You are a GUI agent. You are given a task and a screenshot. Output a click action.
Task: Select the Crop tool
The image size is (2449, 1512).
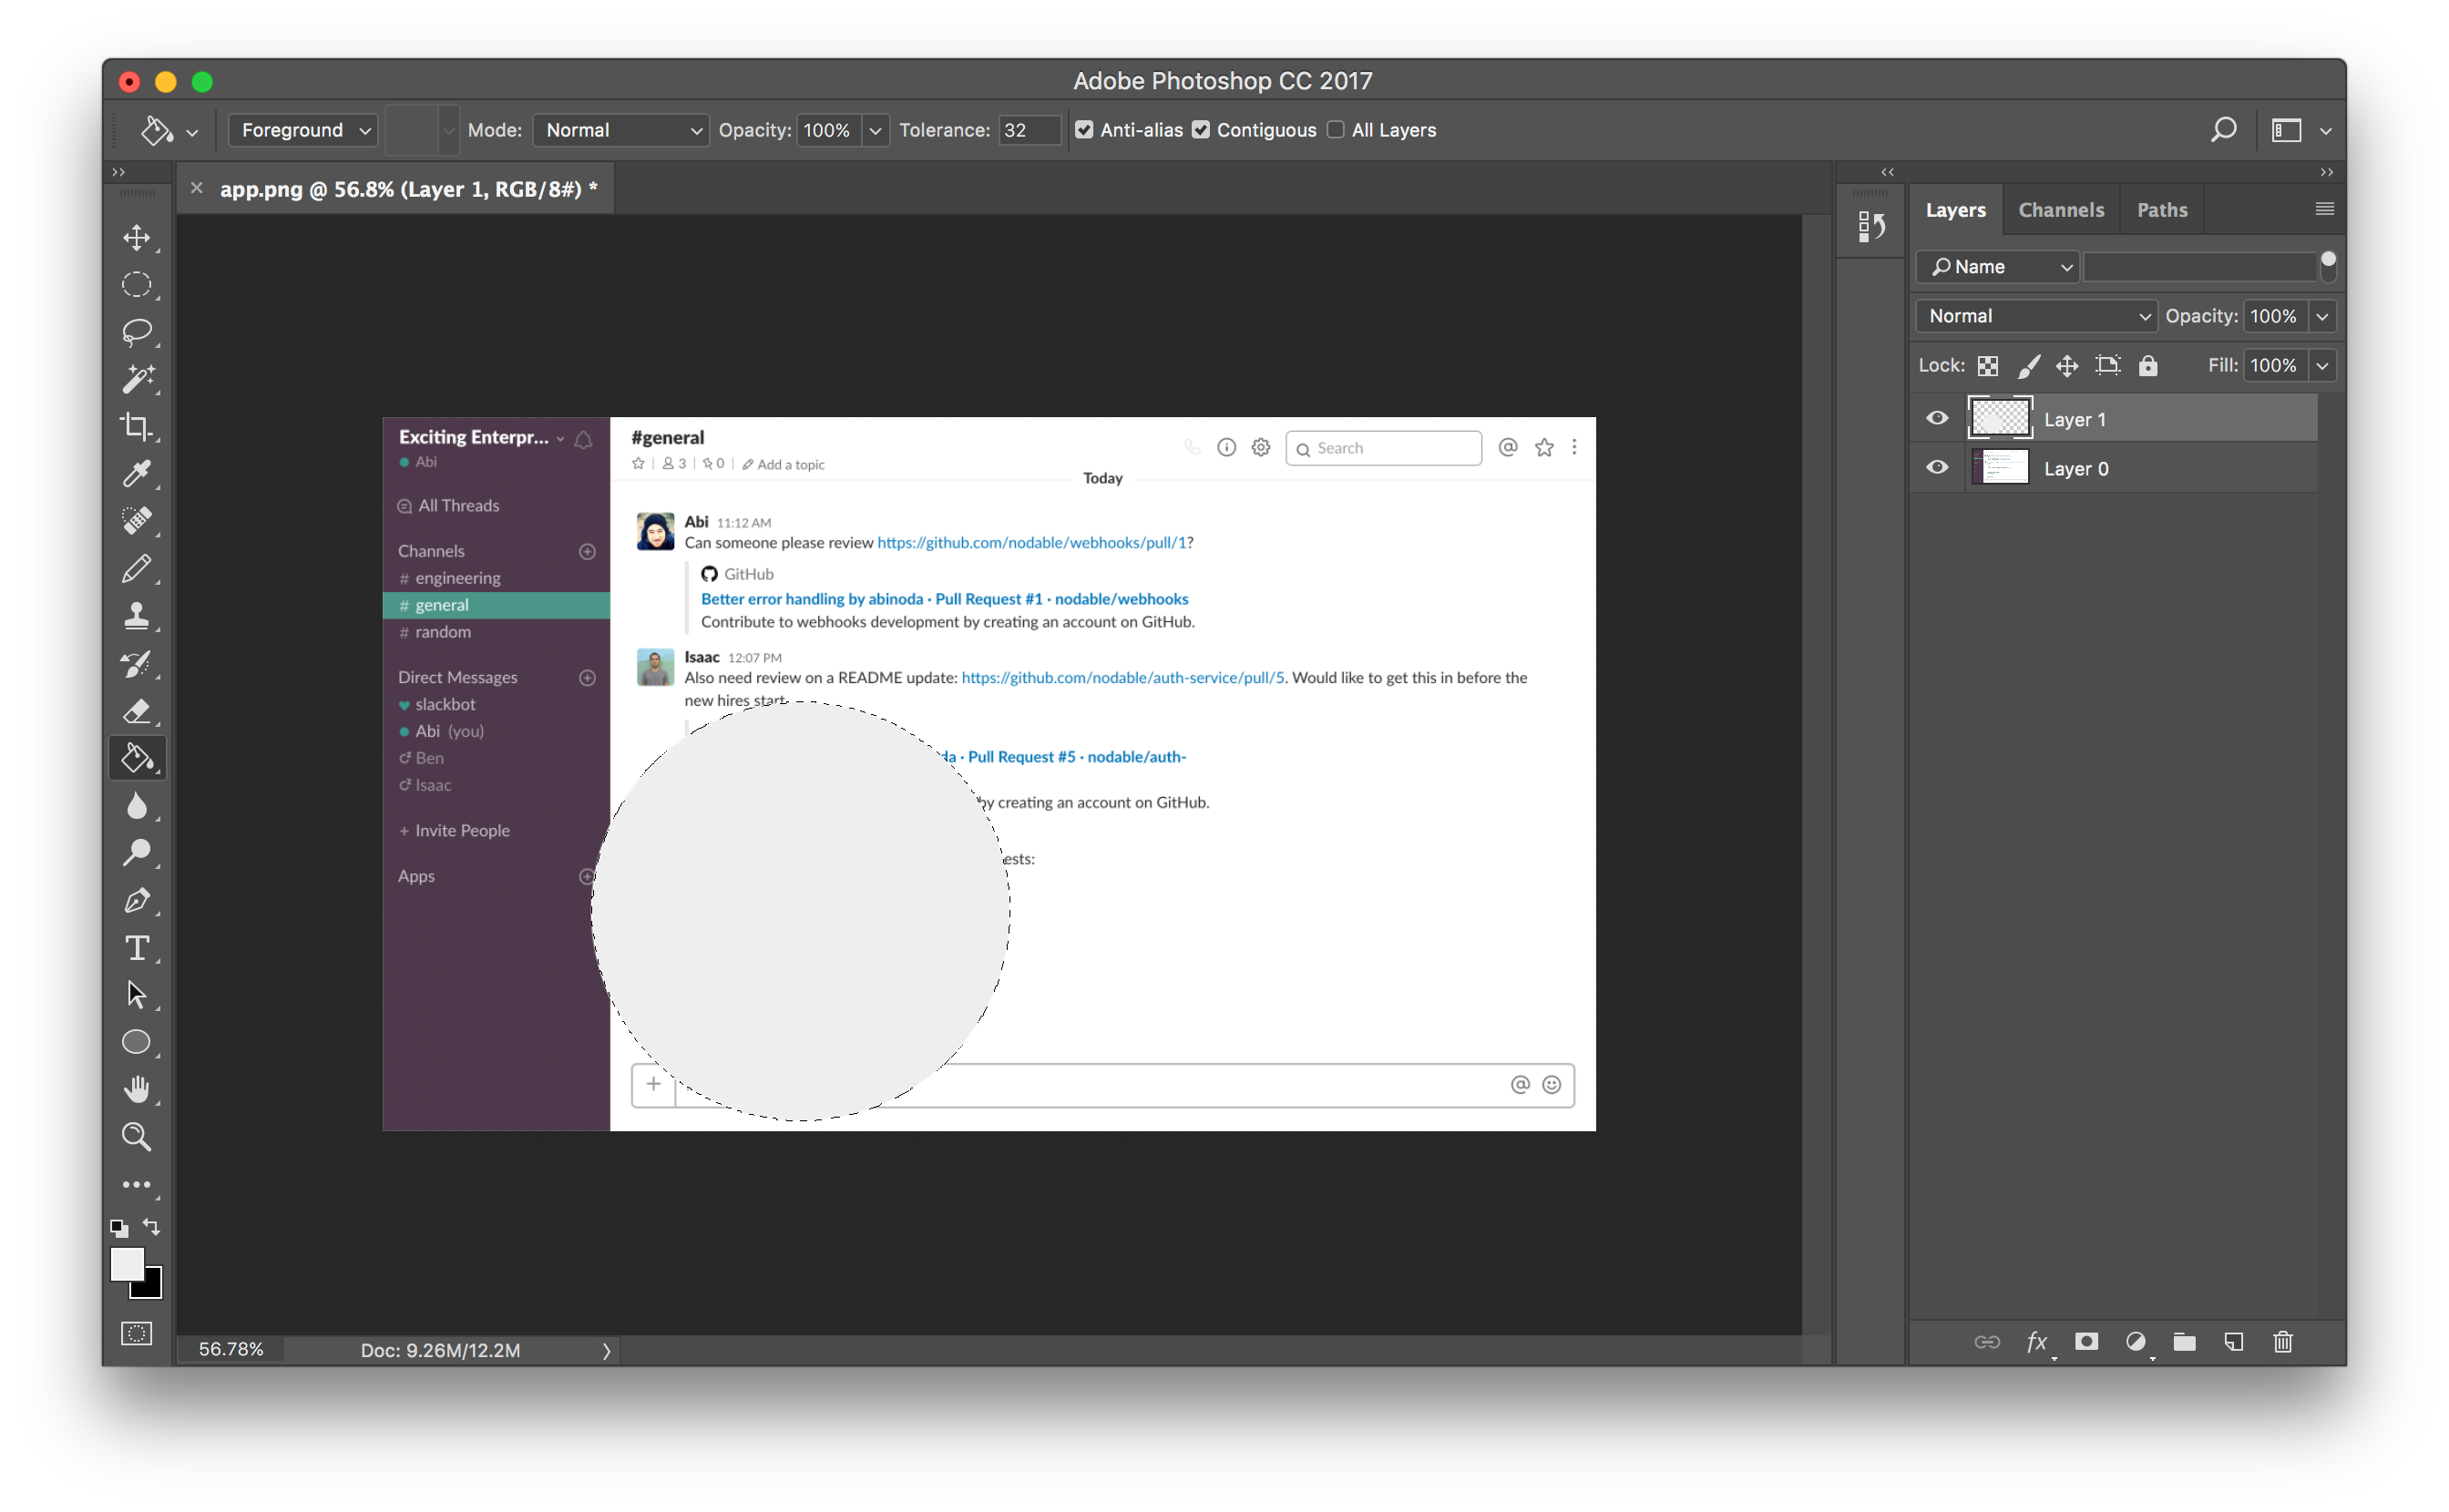tap(137, 427)
